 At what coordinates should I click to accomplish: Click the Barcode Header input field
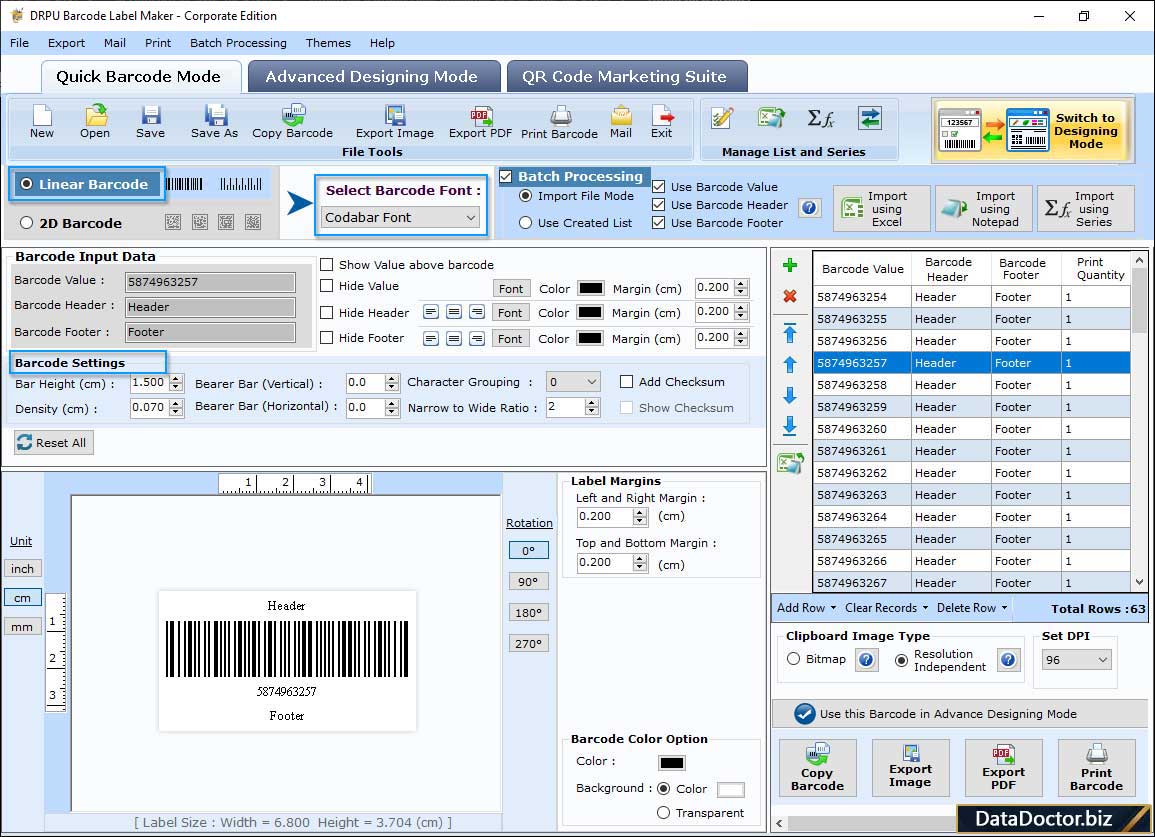click(210, 307)
